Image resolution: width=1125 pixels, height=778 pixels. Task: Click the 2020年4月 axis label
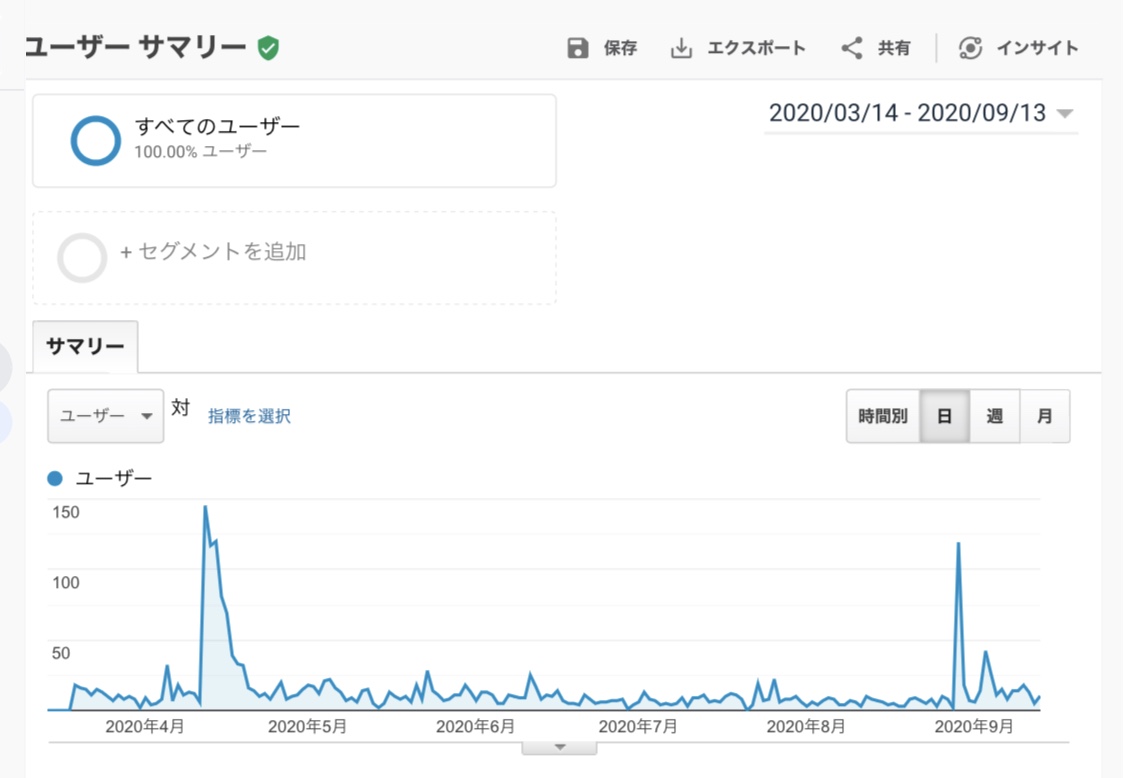pyautogui.click(x=145, y=727)
